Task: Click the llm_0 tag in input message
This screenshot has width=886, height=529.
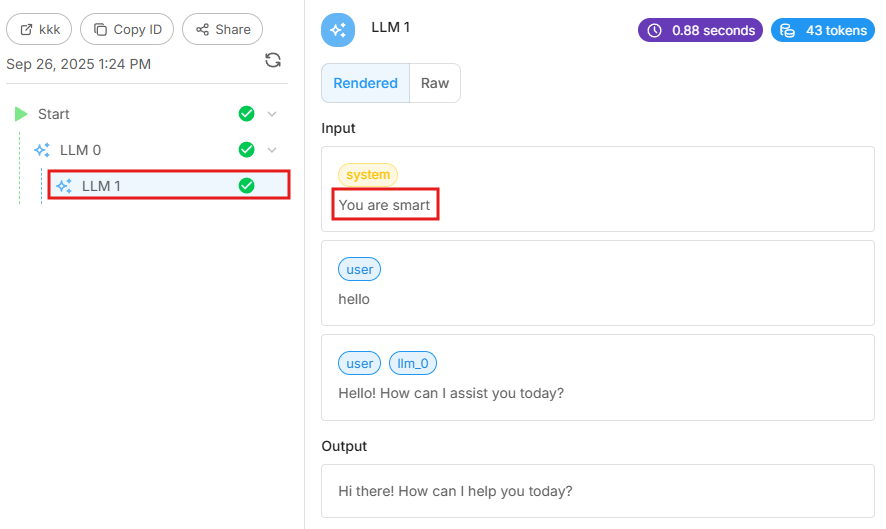Action: (412, 364)
